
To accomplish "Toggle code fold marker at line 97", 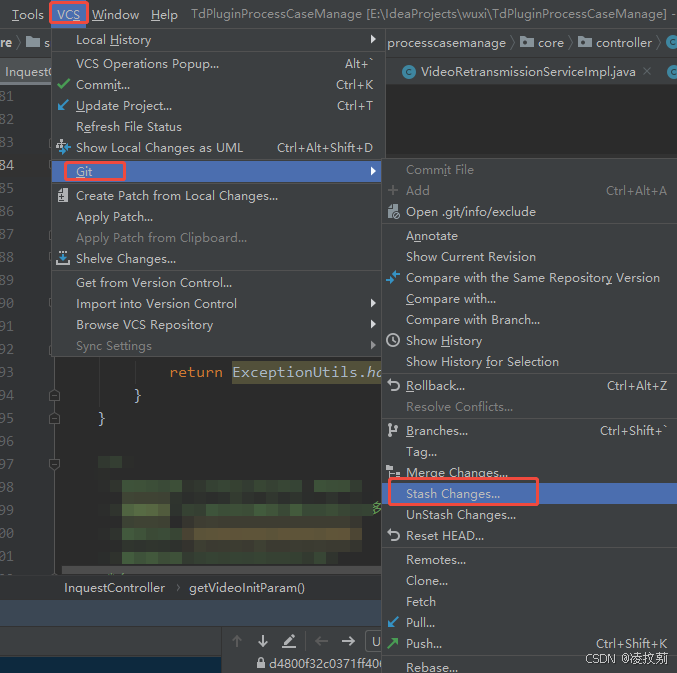I will click(54, 464).
